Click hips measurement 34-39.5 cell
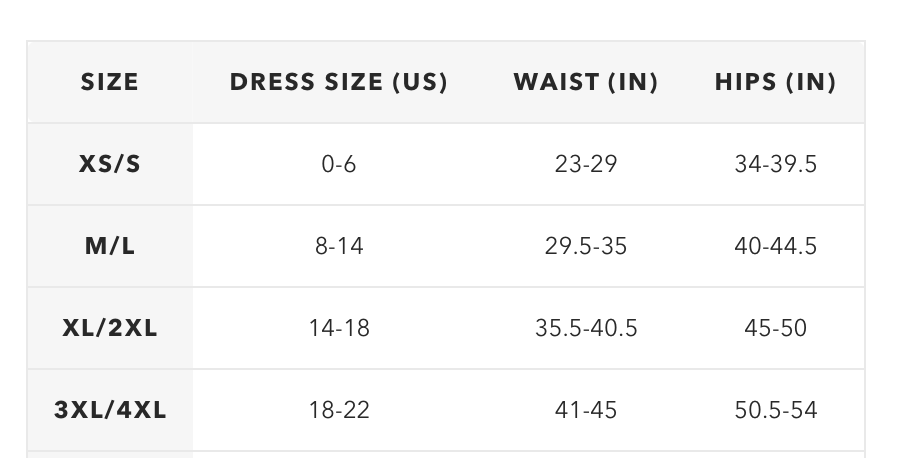The width and height of the screenshot is (910, 458). tap(775, 164)
